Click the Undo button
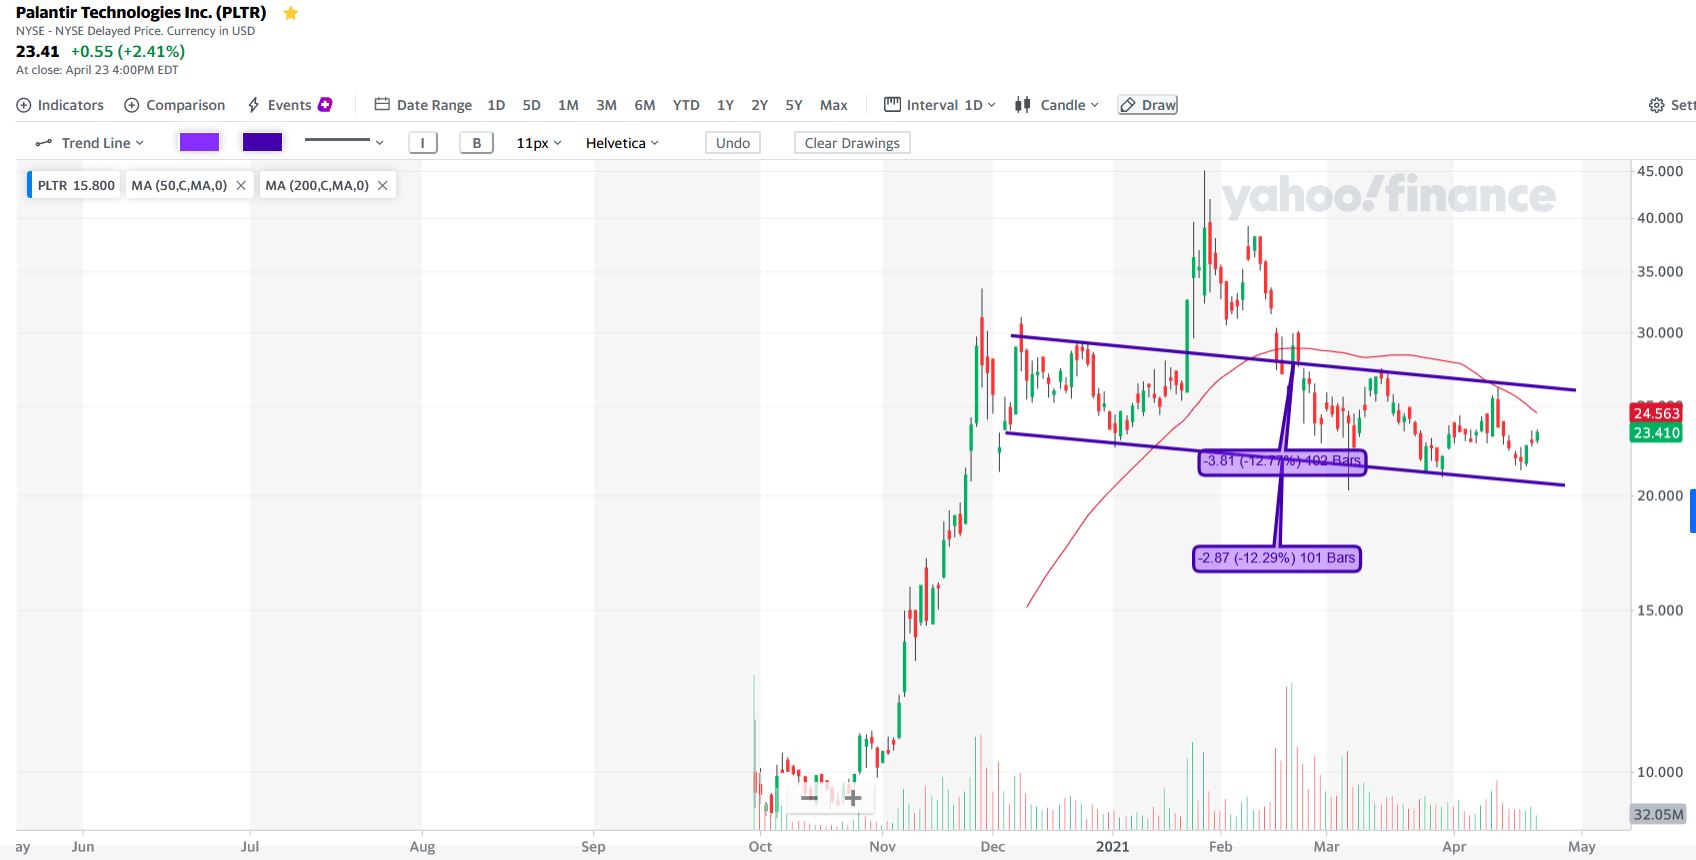Viewport: 1696px width, 860px height. point(733,143)
